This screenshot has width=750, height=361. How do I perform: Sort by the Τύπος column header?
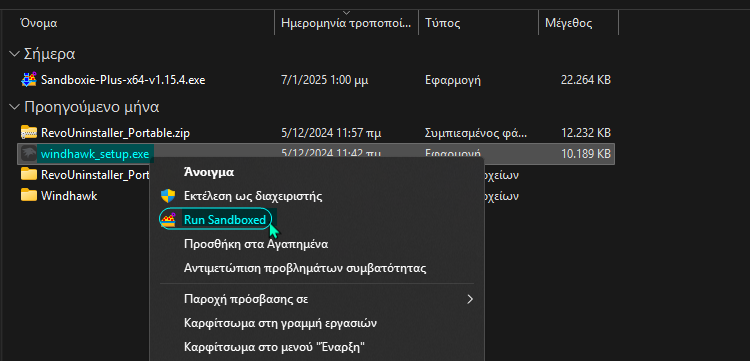(x=442, y=23)
